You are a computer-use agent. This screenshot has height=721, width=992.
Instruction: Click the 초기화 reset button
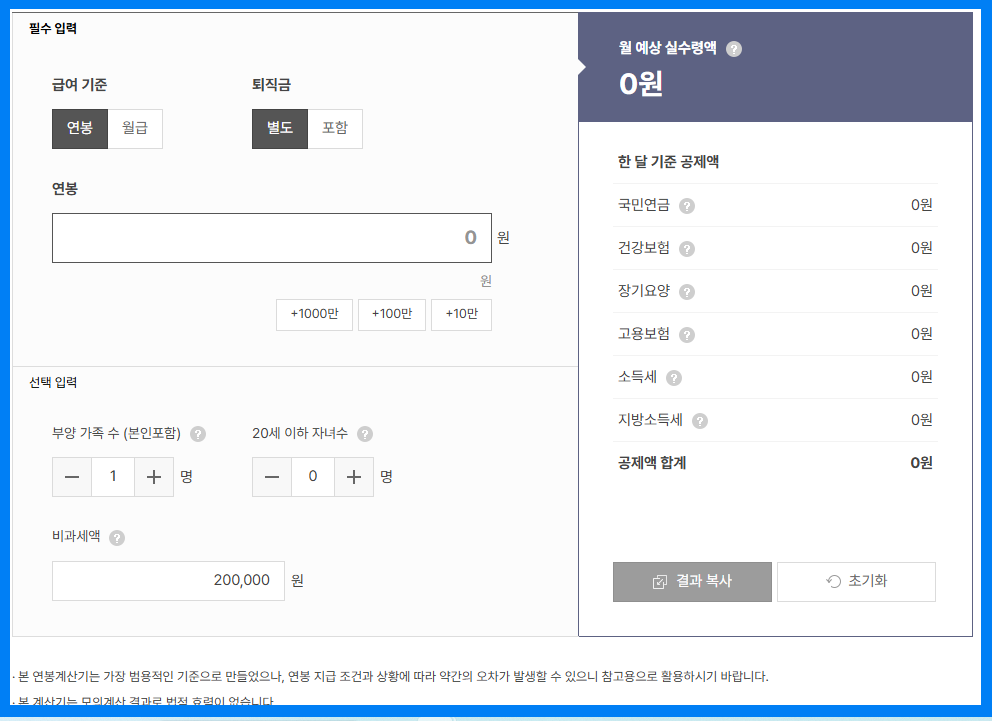click(x=856, y=581)
